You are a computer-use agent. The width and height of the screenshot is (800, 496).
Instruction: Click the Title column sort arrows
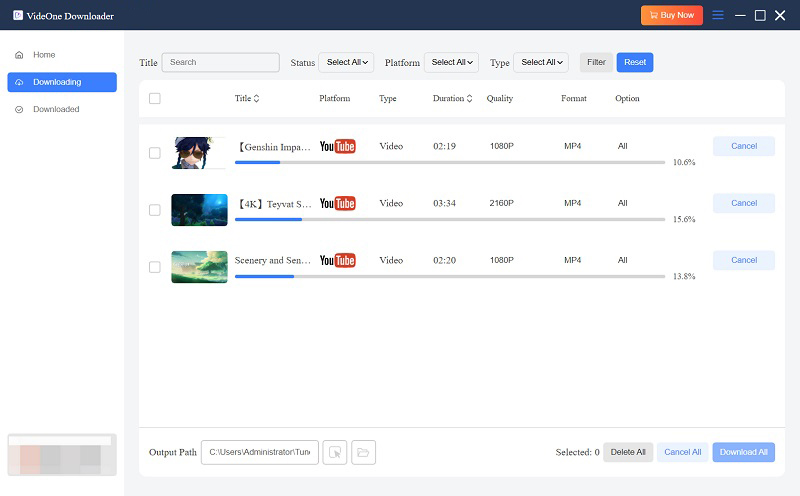pos(257,99)
